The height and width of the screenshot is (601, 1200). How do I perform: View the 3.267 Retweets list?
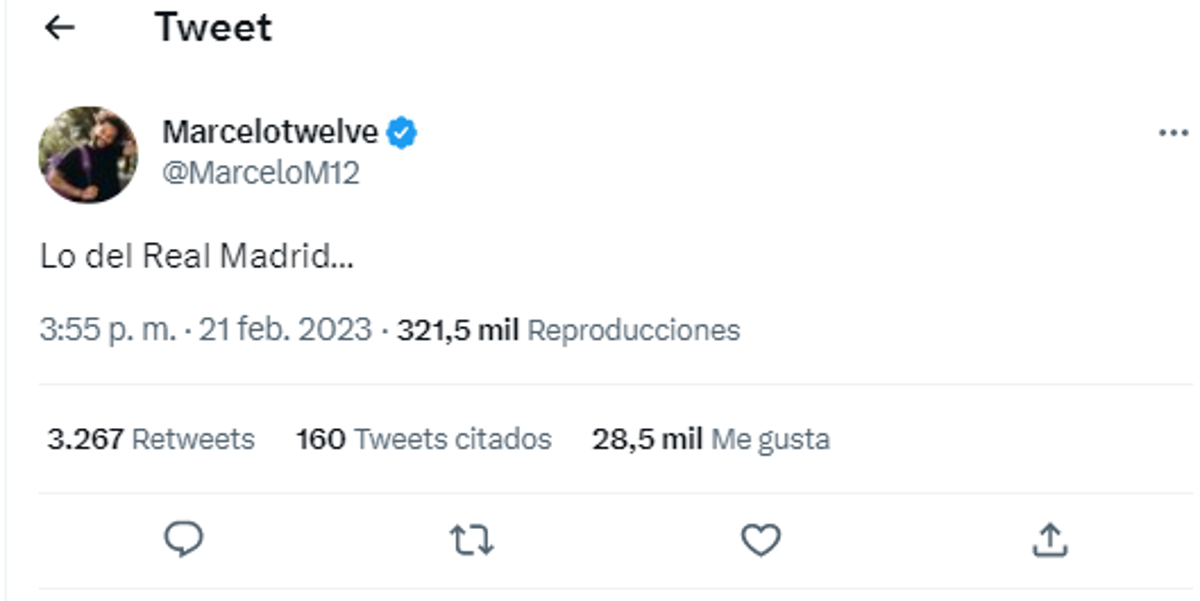coord(151,439)
